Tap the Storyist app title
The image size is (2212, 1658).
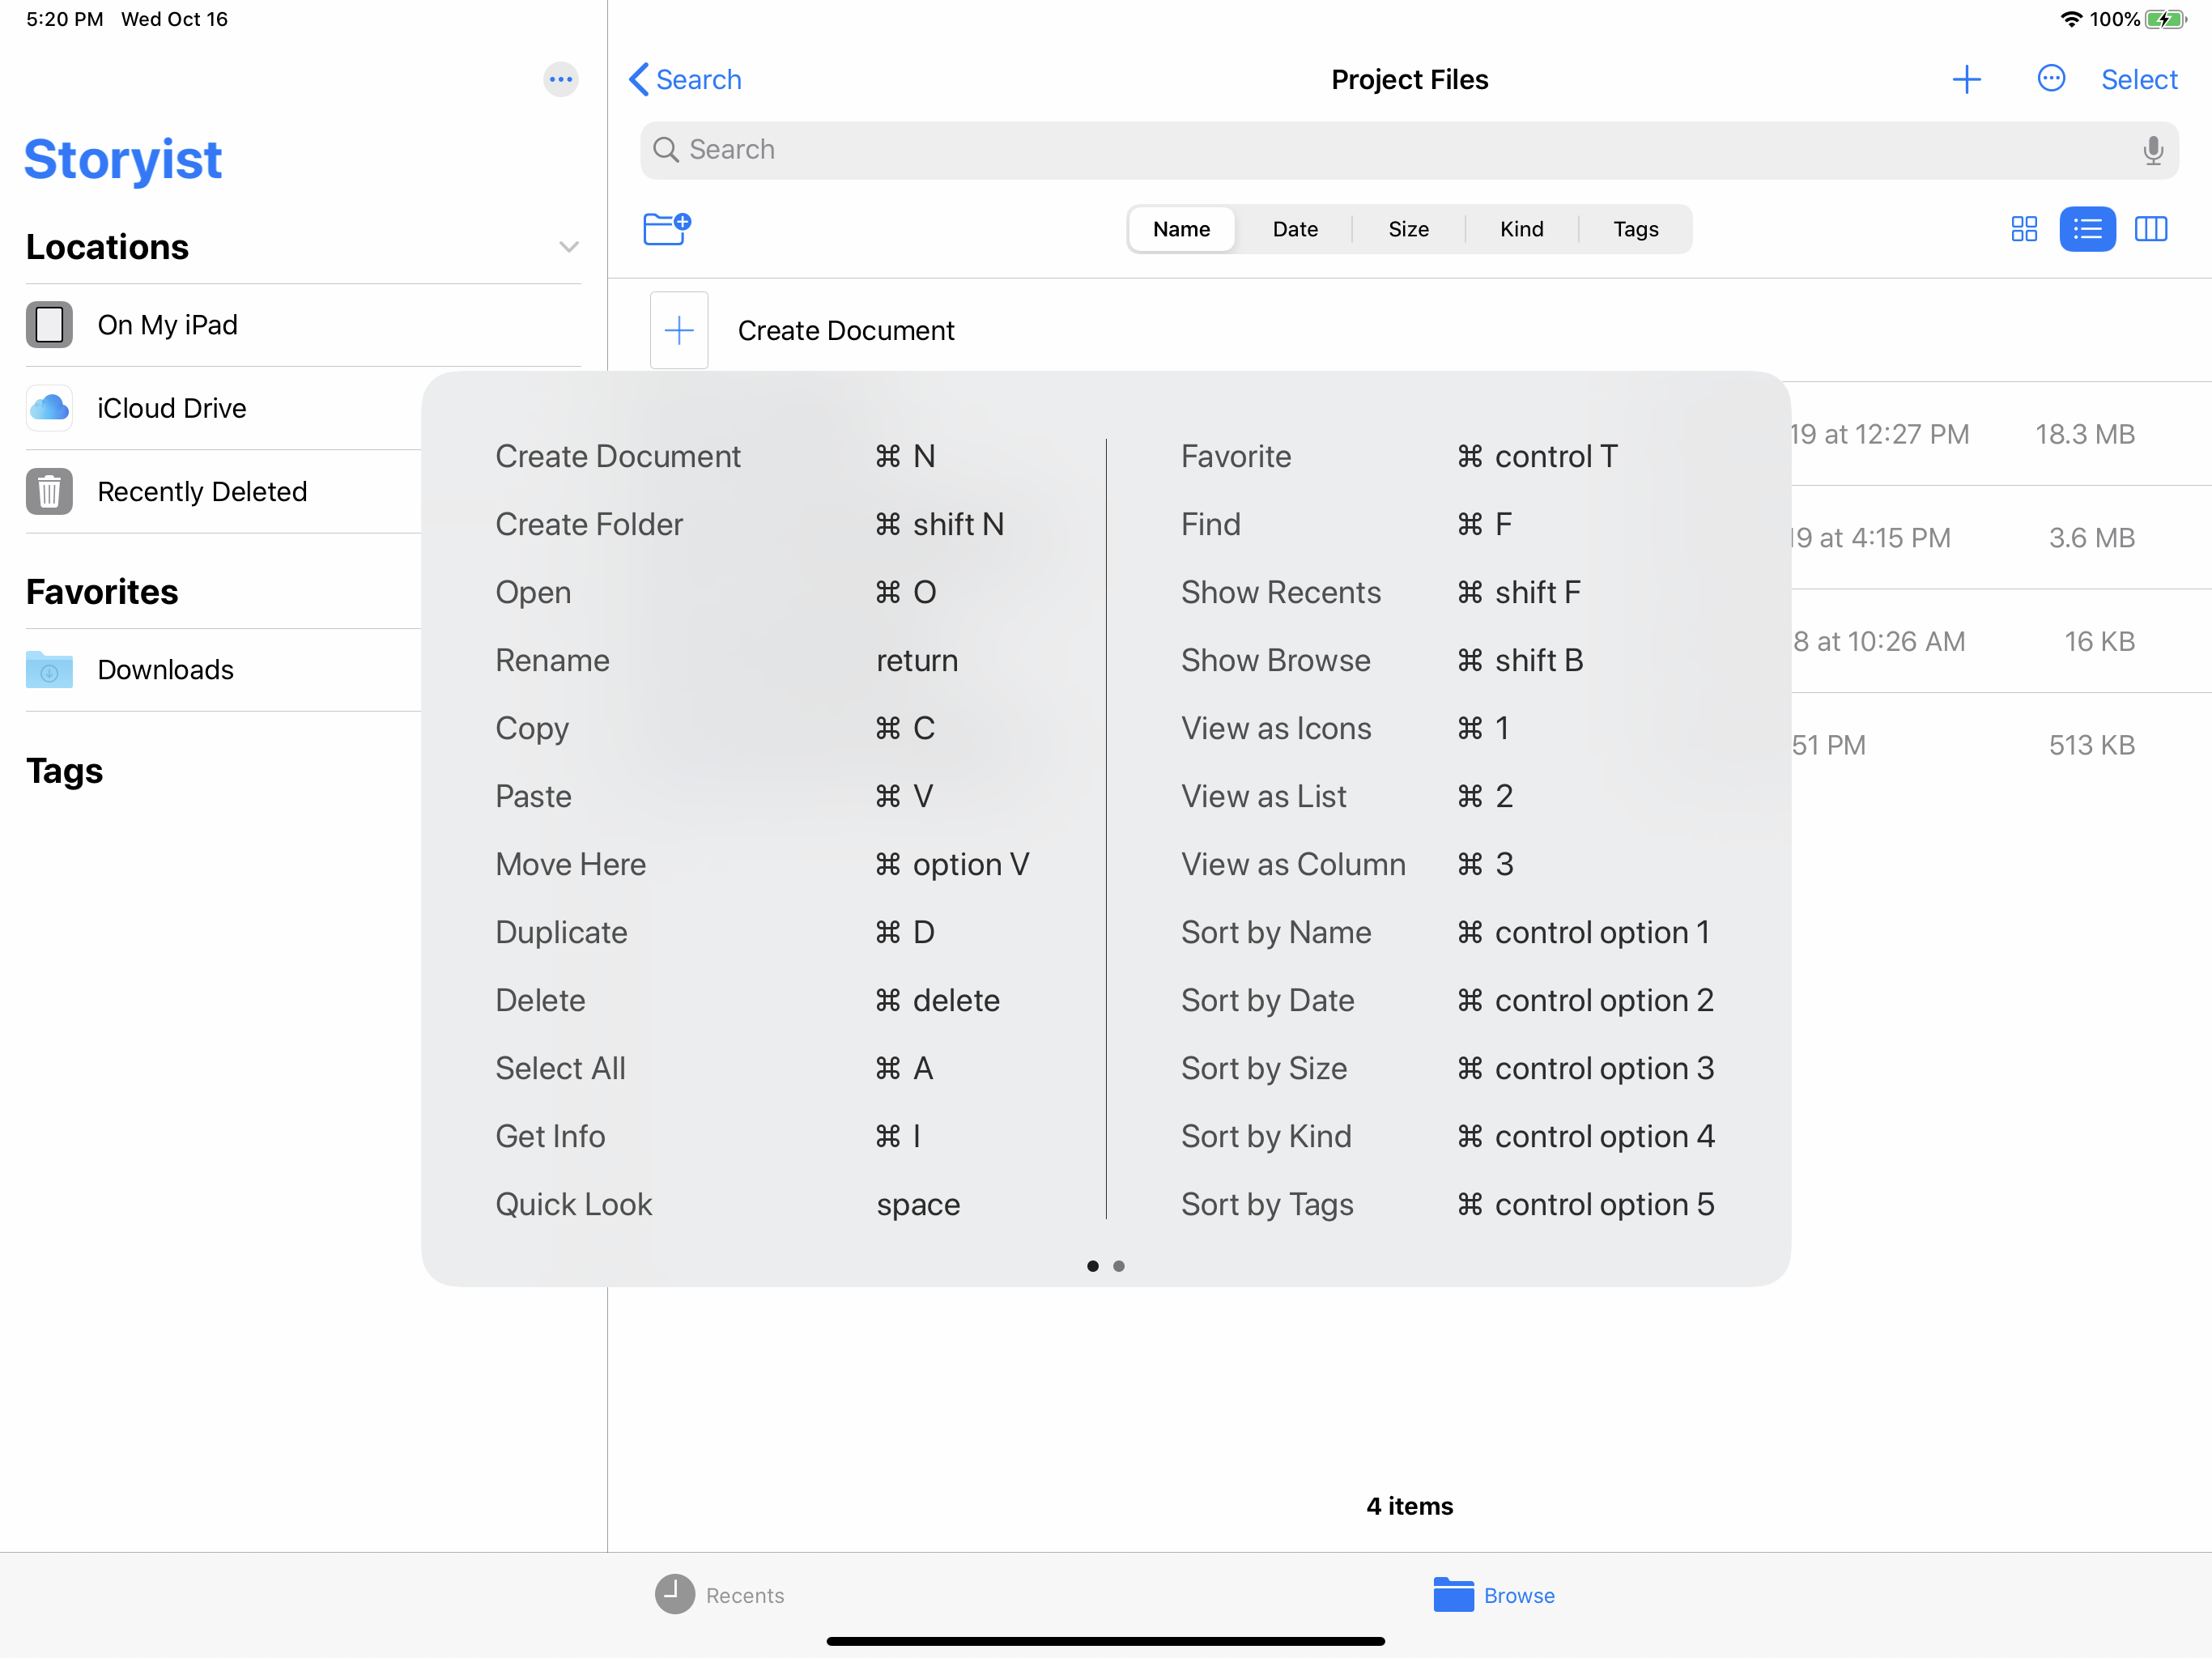pyautogui.click(x=123, y=160)
